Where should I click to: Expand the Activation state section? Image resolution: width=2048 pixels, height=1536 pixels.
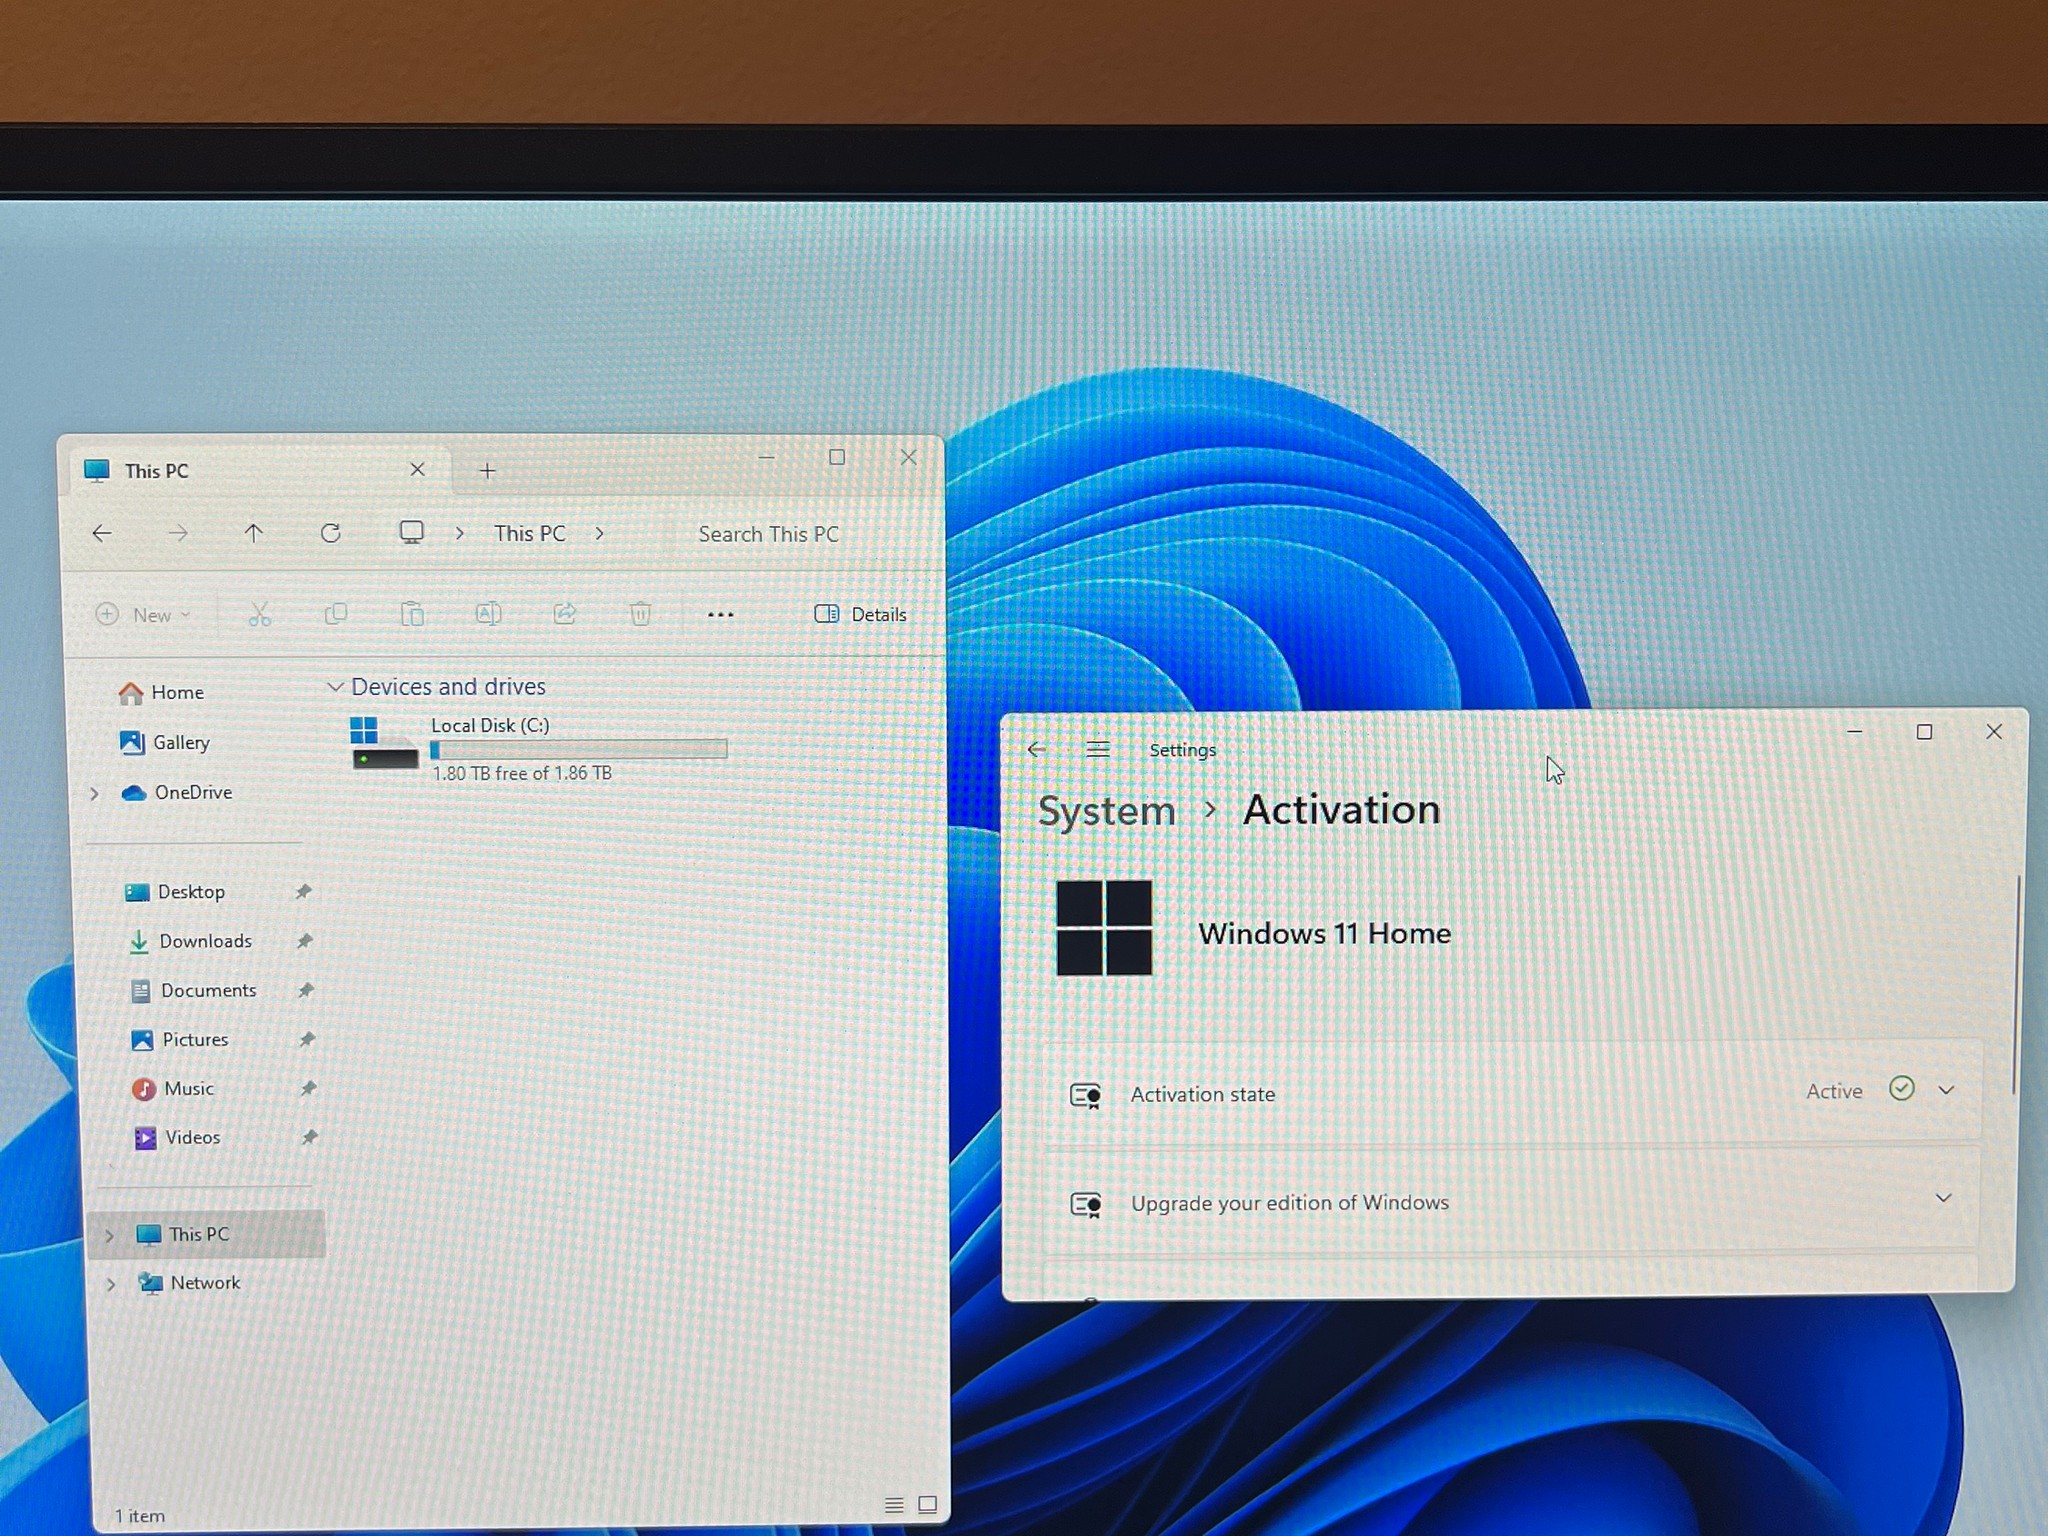tap(1511, 1092)
